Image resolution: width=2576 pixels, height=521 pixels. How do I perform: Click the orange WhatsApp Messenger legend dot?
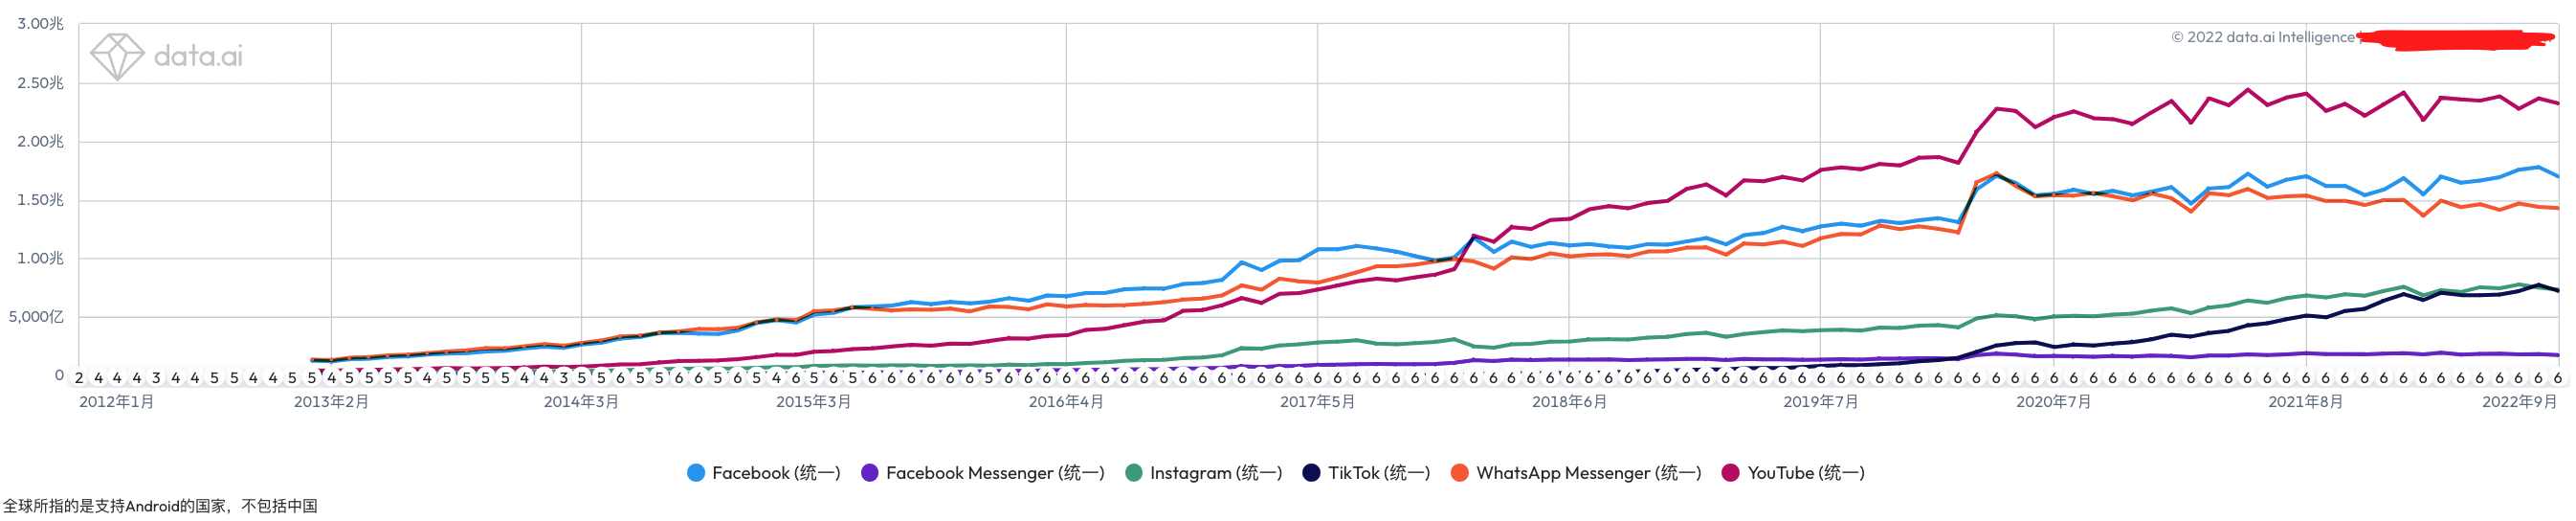pos(1460,473)
